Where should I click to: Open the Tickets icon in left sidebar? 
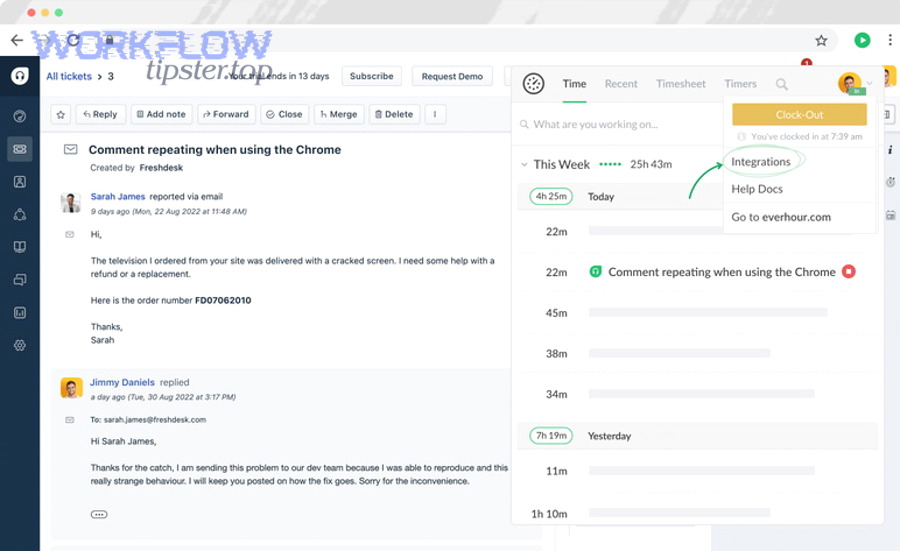(x=19, y=149)
